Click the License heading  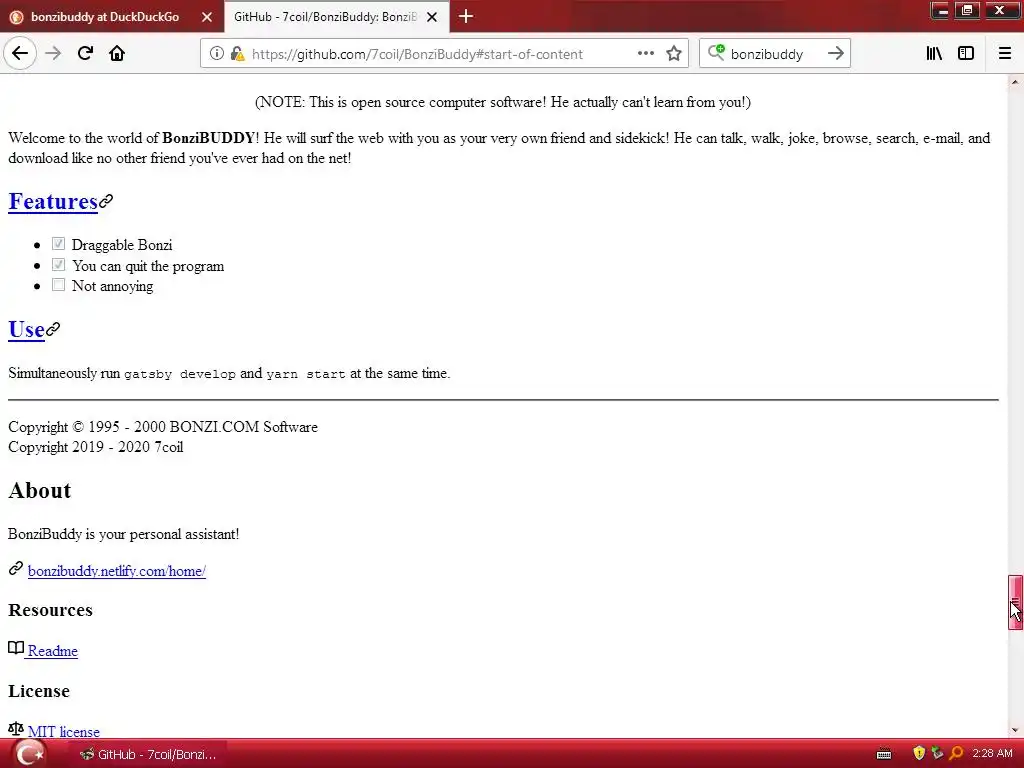click(x=39, y=691)
